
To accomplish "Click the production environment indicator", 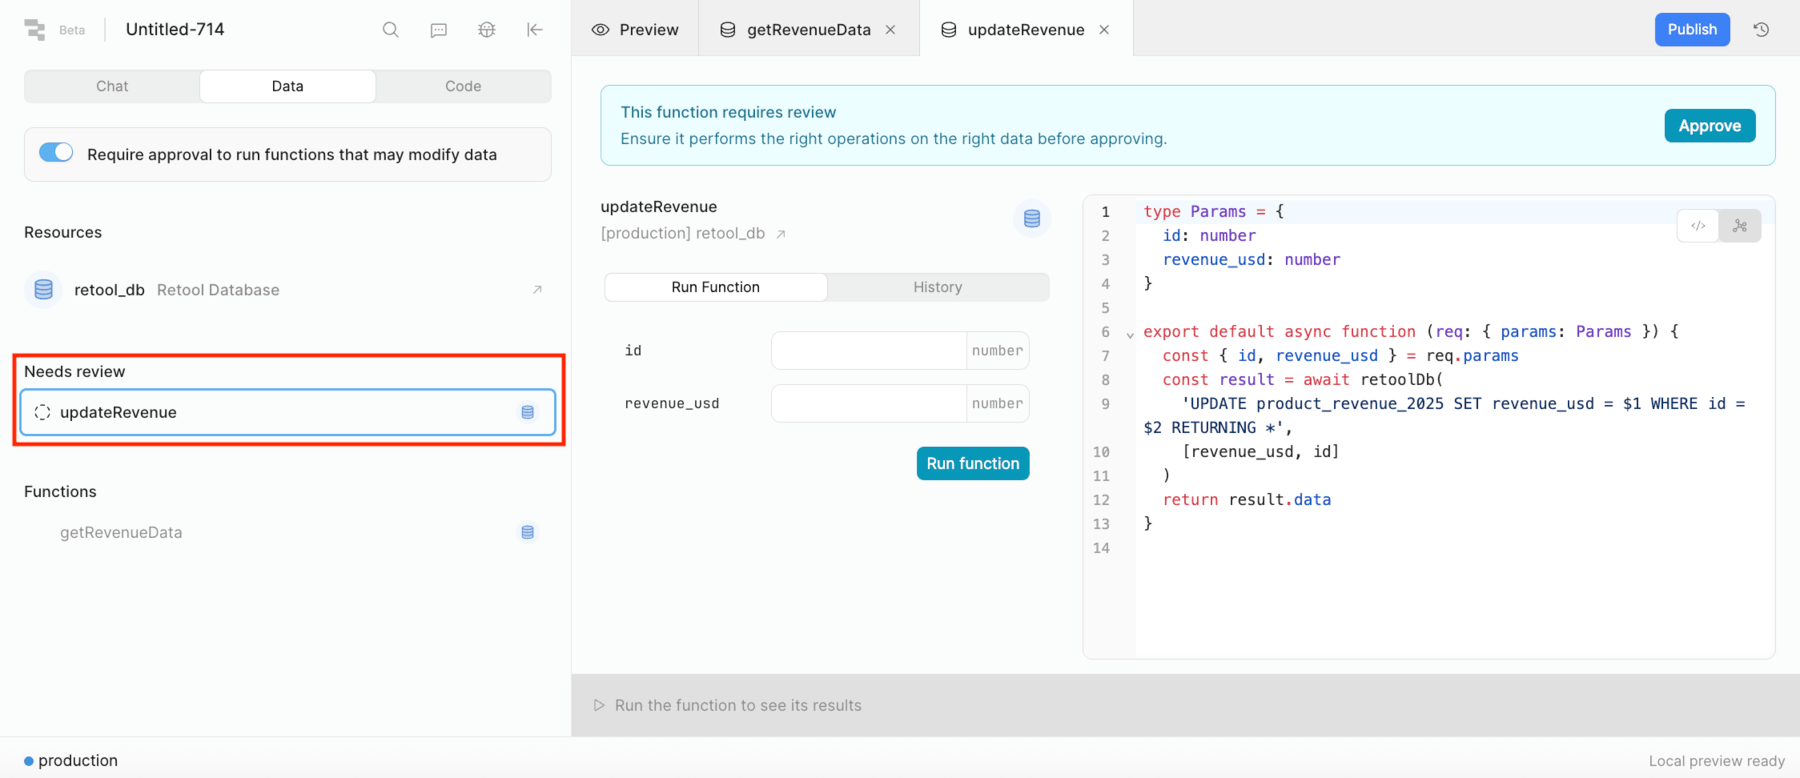I will pos(71,761).
